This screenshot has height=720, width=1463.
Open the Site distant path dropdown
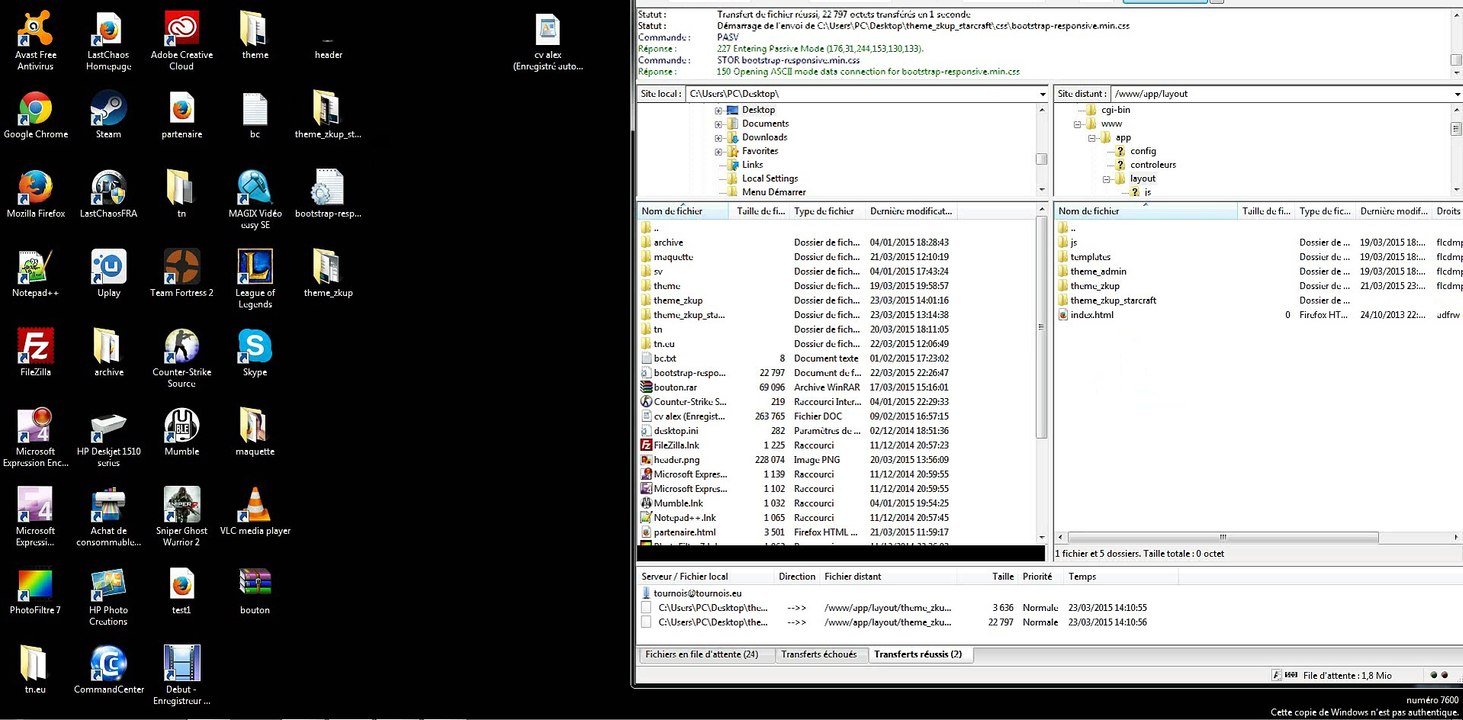click(x=1456, y=94)
